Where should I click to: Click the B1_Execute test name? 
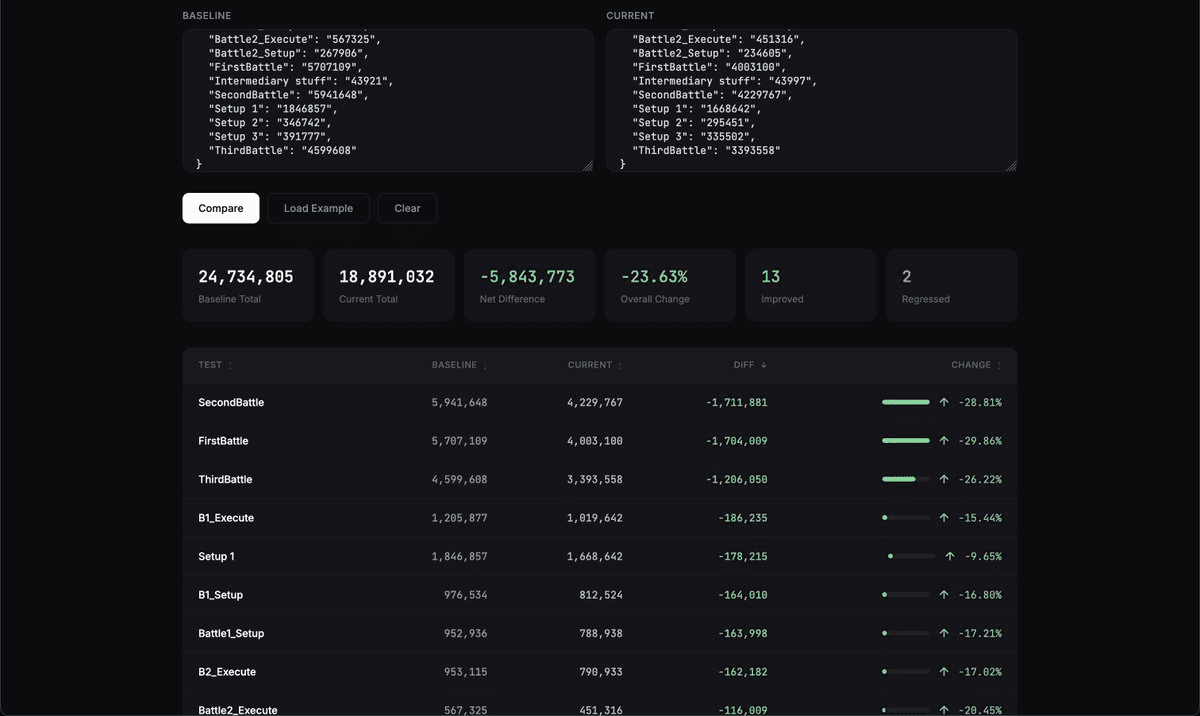(x=226, y=518)
